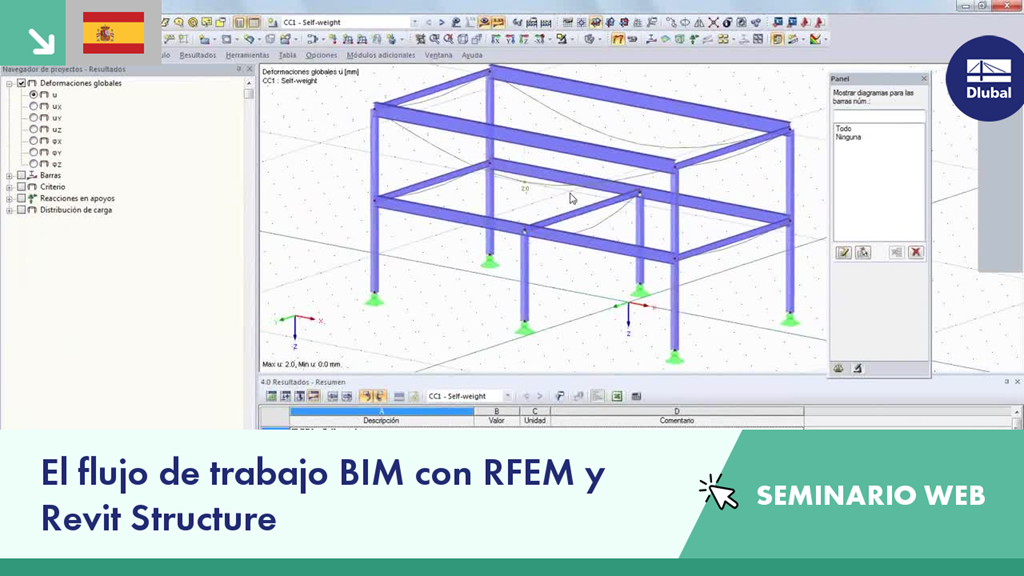Click the member numbers input field in Panel
The height and width of the screenshot is (576, 1024).
pos(879,116)
